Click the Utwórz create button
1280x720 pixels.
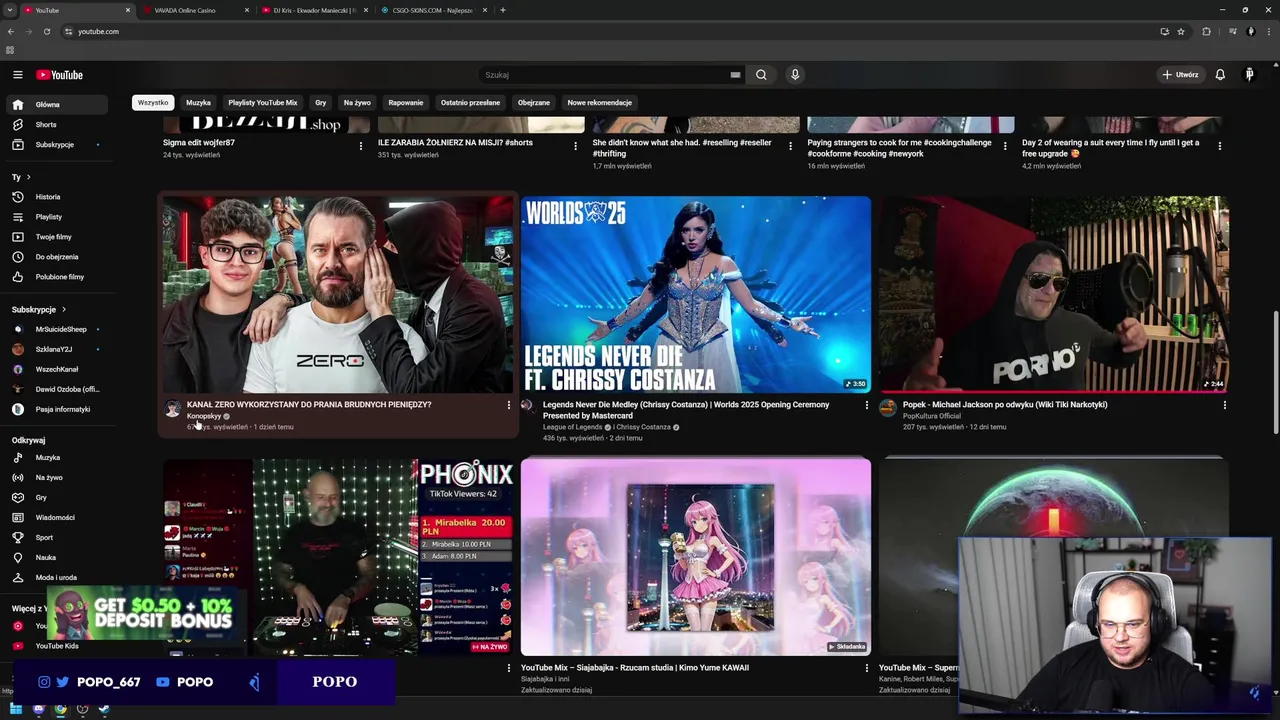click(1180, 75)
